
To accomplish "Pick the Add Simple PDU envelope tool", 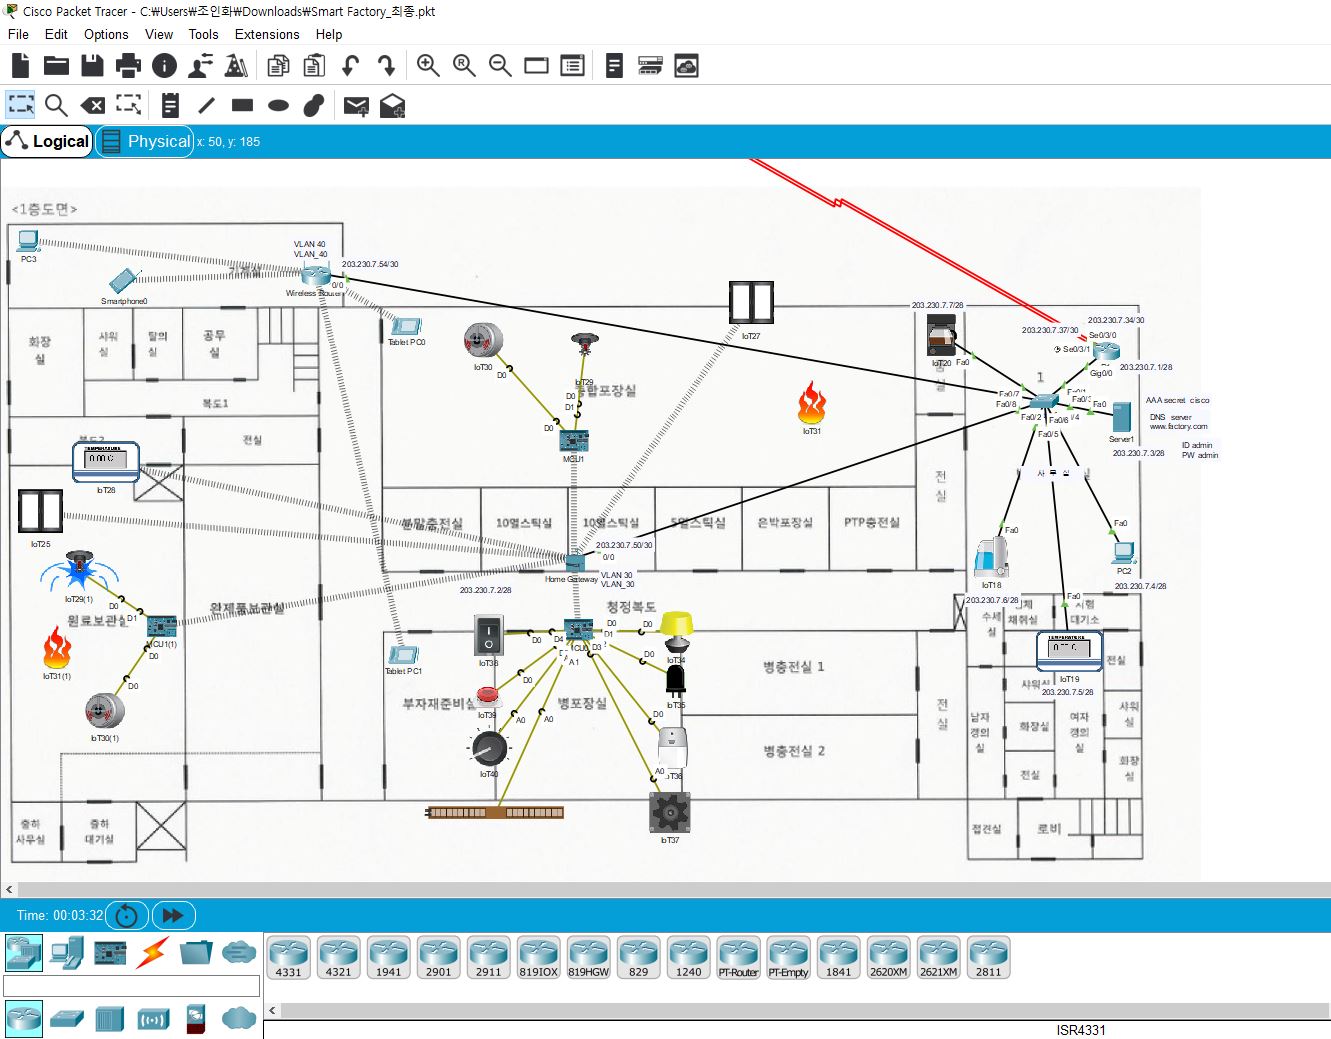I will [354, 104].
